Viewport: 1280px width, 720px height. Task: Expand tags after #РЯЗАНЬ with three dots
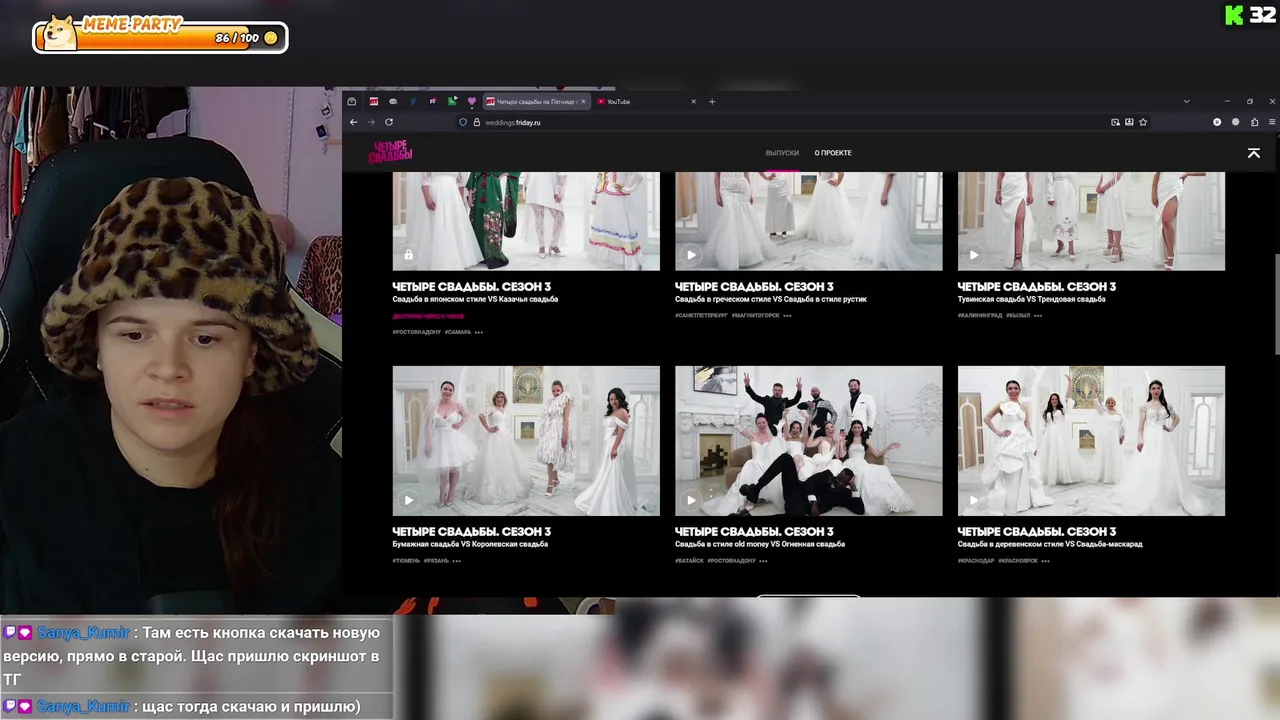pyautogui.click(x=457, y=561)
